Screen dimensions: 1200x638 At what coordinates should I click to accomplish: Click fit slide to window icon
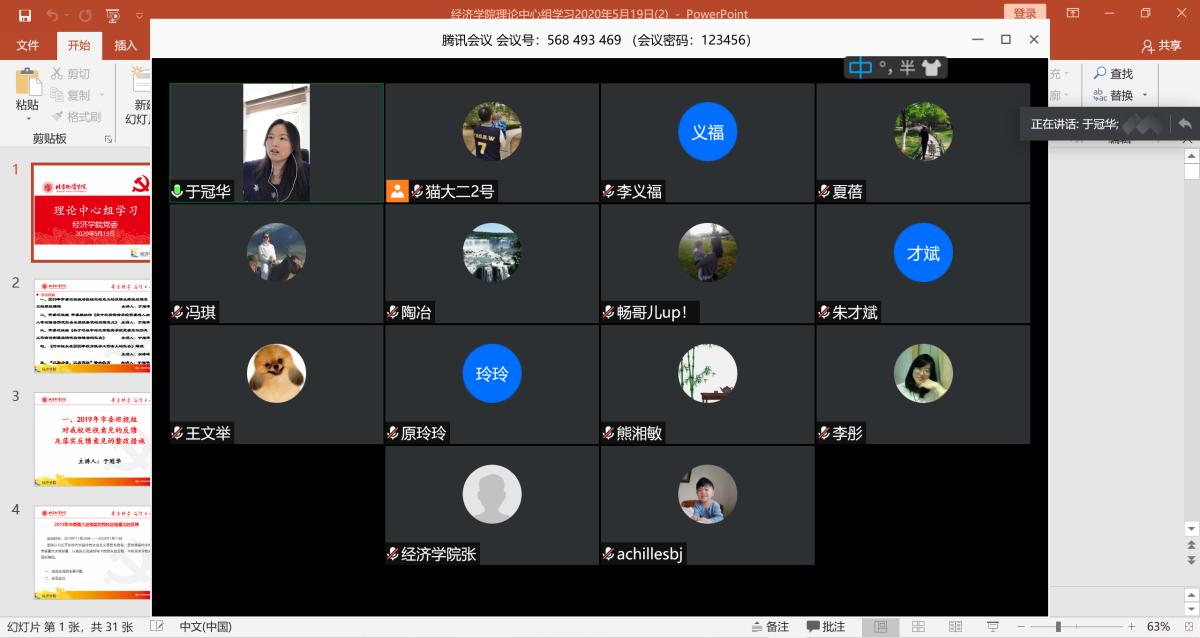tap(1186, 627)
